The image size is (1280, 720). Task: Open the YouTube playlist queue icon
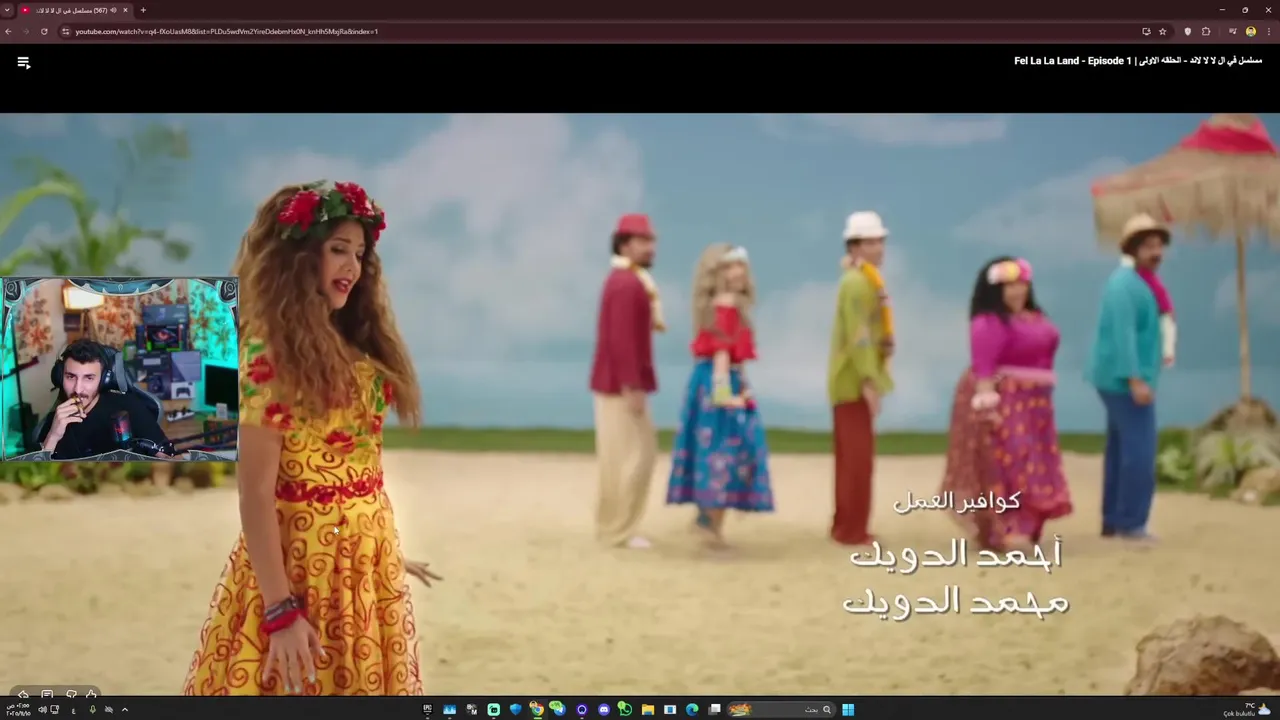point(24,62)
